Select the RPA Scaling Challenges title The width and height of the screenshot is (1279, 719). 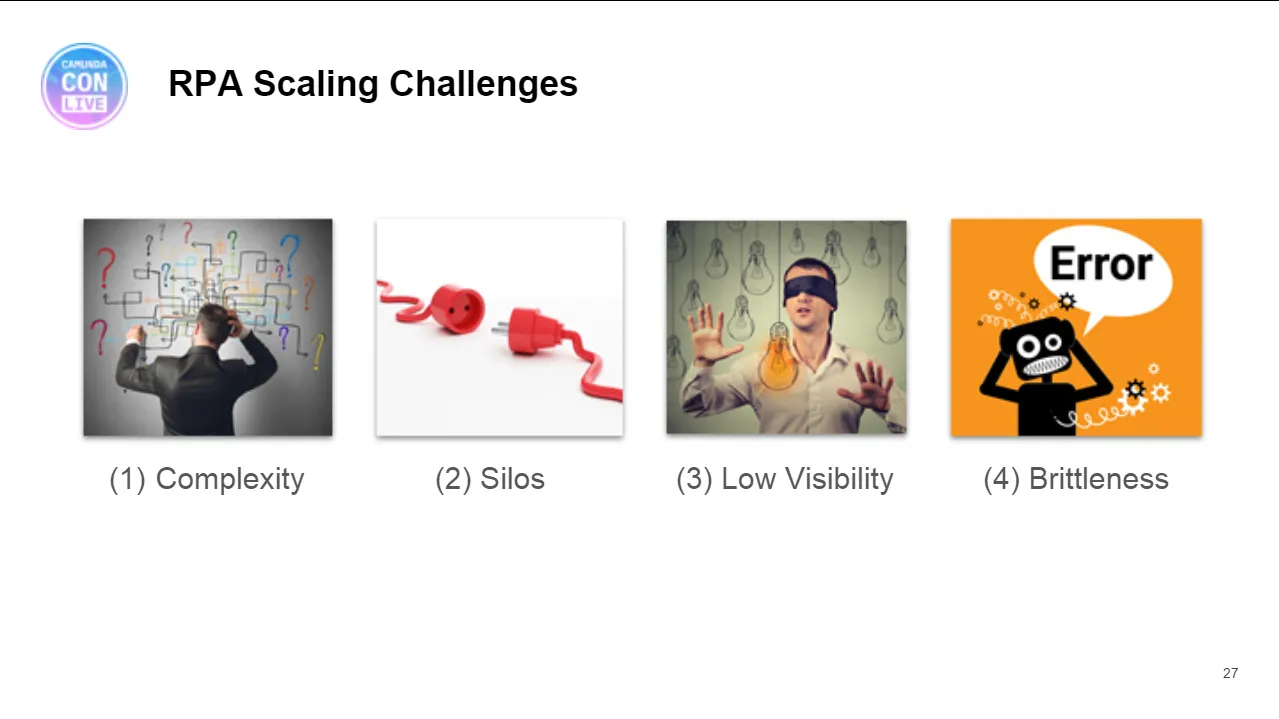pyautogui.click(x=373, y=83)
